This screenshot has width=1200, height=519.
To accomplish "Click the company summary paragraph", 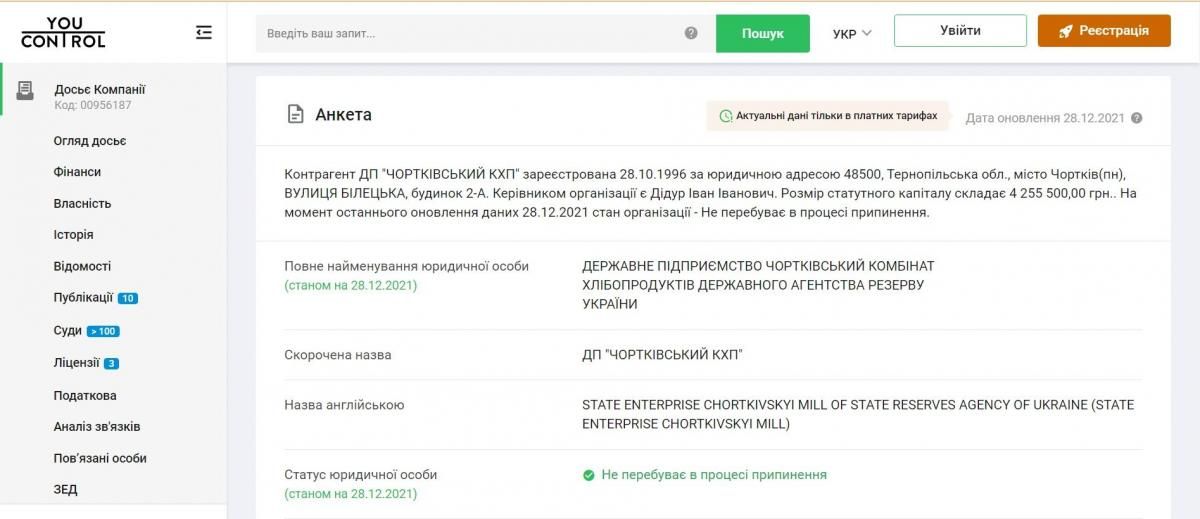I will tap(710, 193).
